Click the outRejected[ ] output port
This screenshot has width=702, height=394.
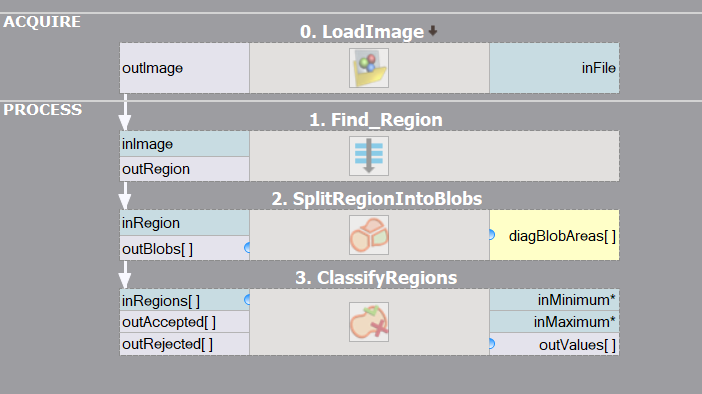tap(184, 344)
